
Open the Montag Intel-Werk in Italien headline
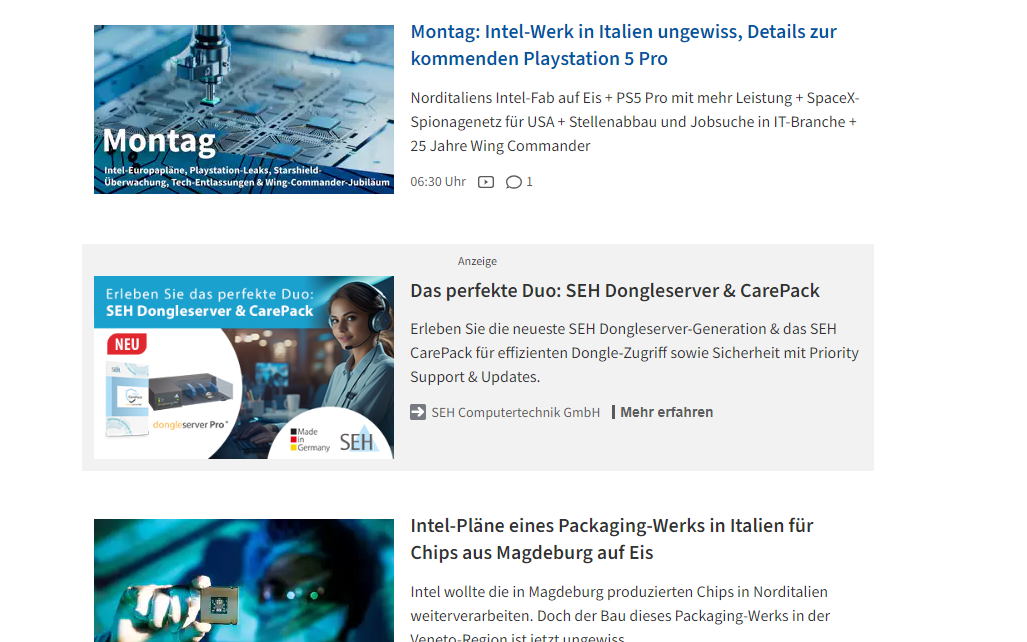coord(623,45)
